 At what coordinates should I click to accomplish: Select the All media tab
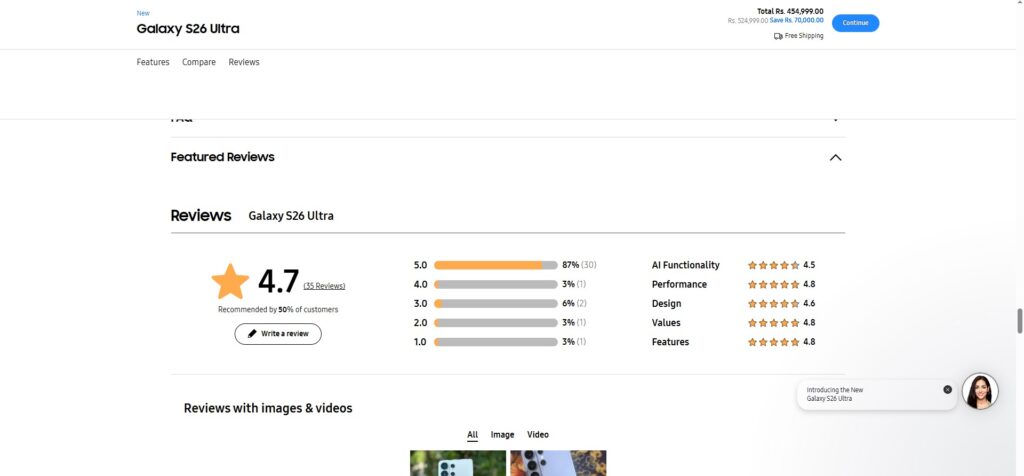point(472,435)
